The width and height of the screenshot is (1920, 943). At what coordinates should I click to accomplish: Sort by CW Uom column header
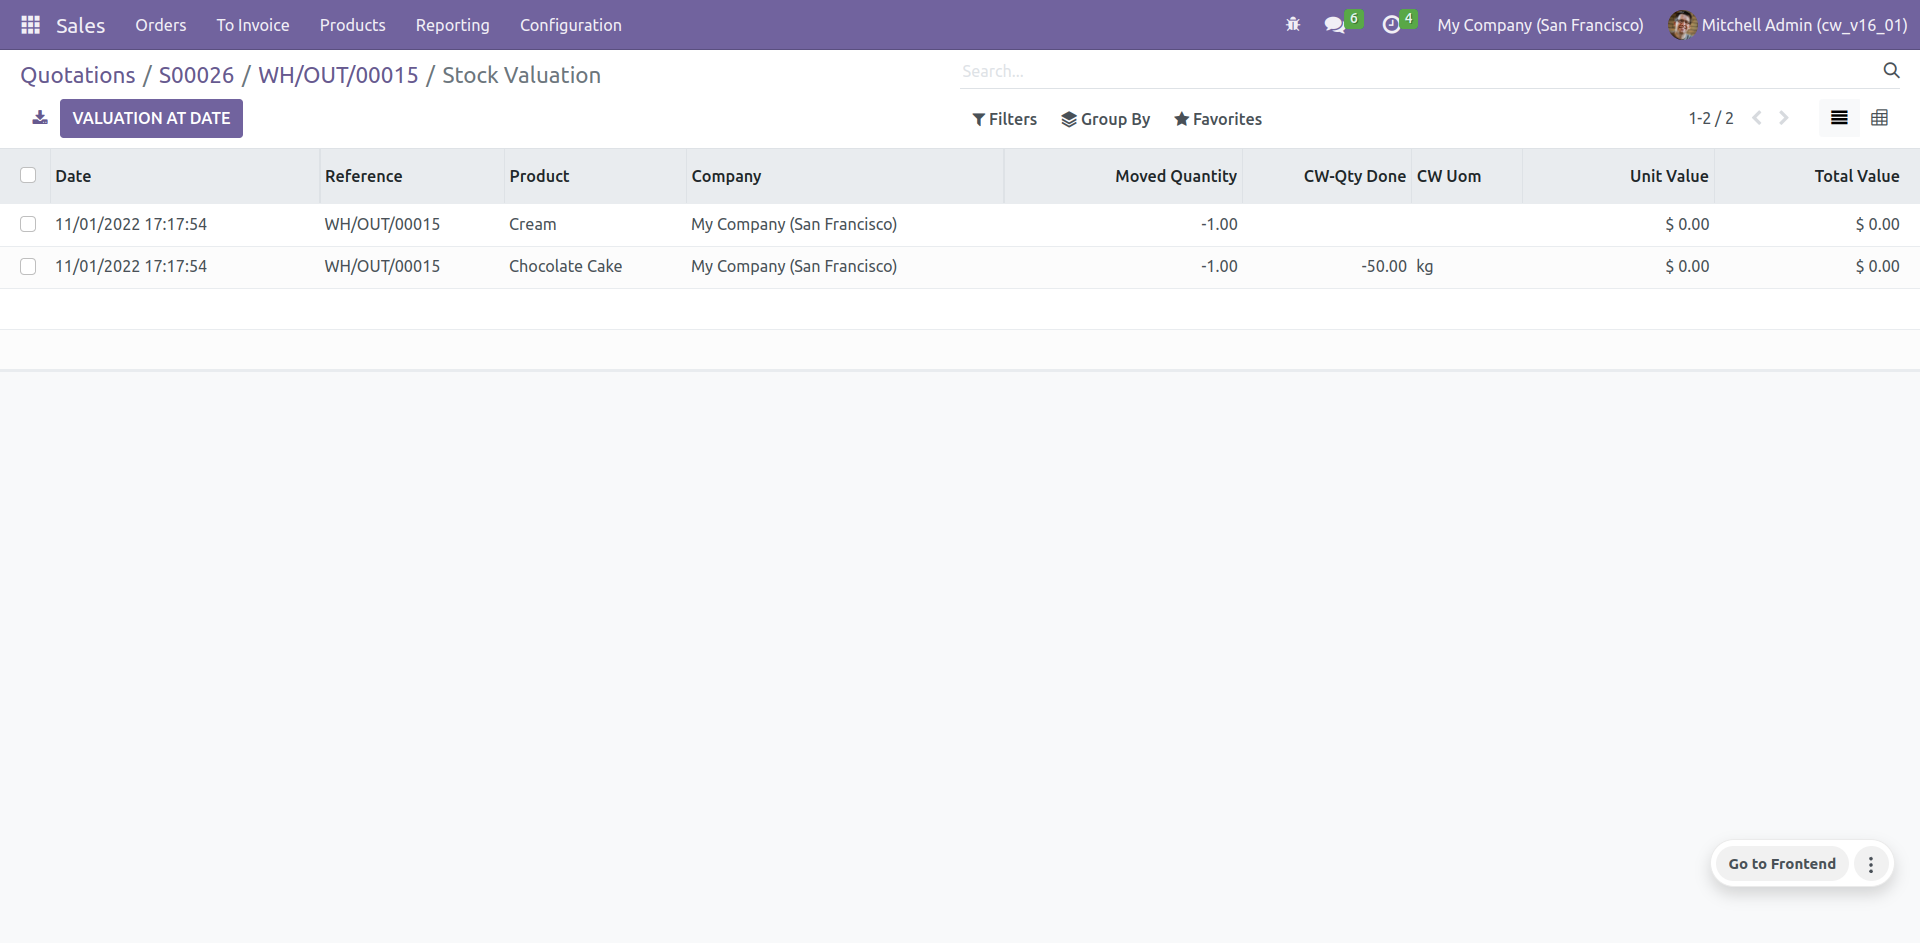pyautogui.click(x=1467, y=176)
